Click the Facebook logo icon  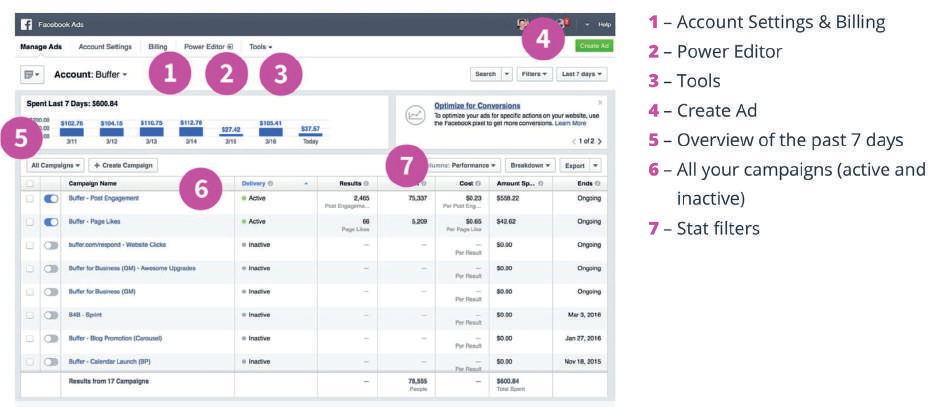[x=27, y=23]
